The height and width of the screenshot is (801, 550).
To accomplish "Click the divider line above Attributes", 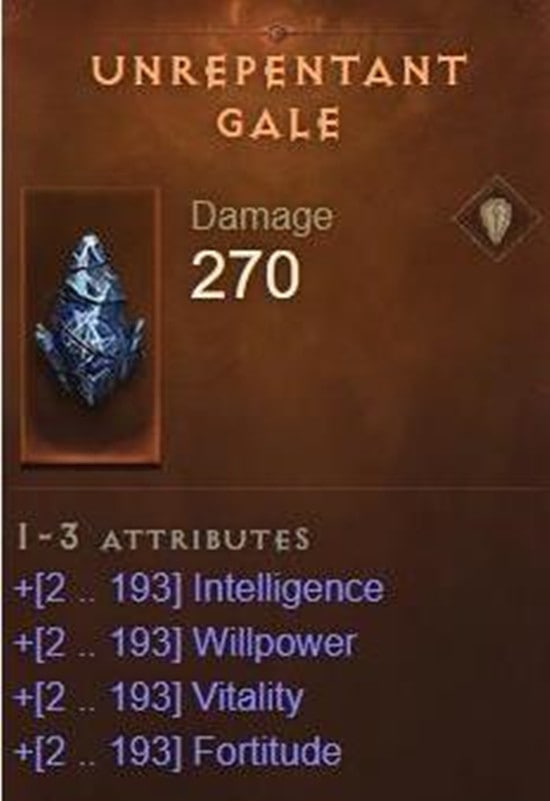I will click(276, 488).
